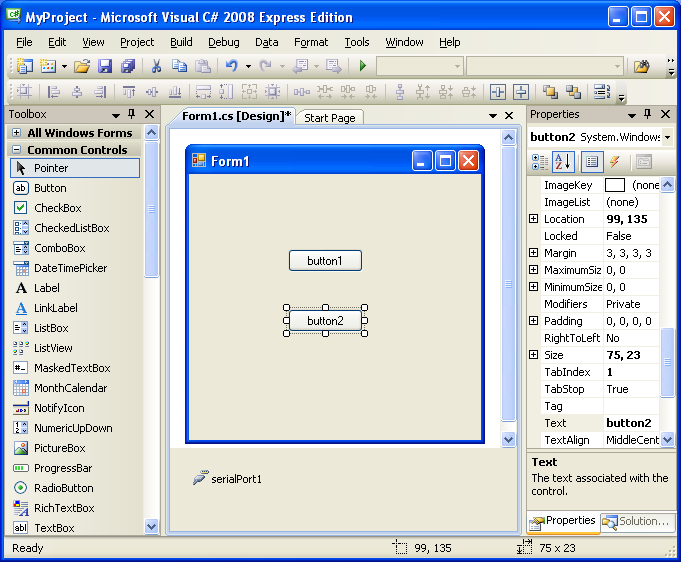Select button1 on the form designer

click(x=325, y=261)
